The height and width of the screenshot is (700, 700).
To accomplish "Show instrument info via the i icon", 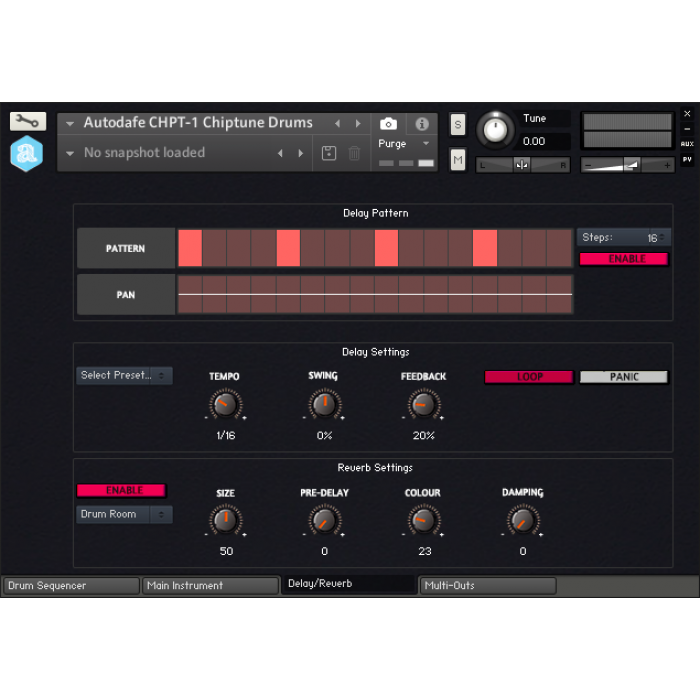I will 421,124.
